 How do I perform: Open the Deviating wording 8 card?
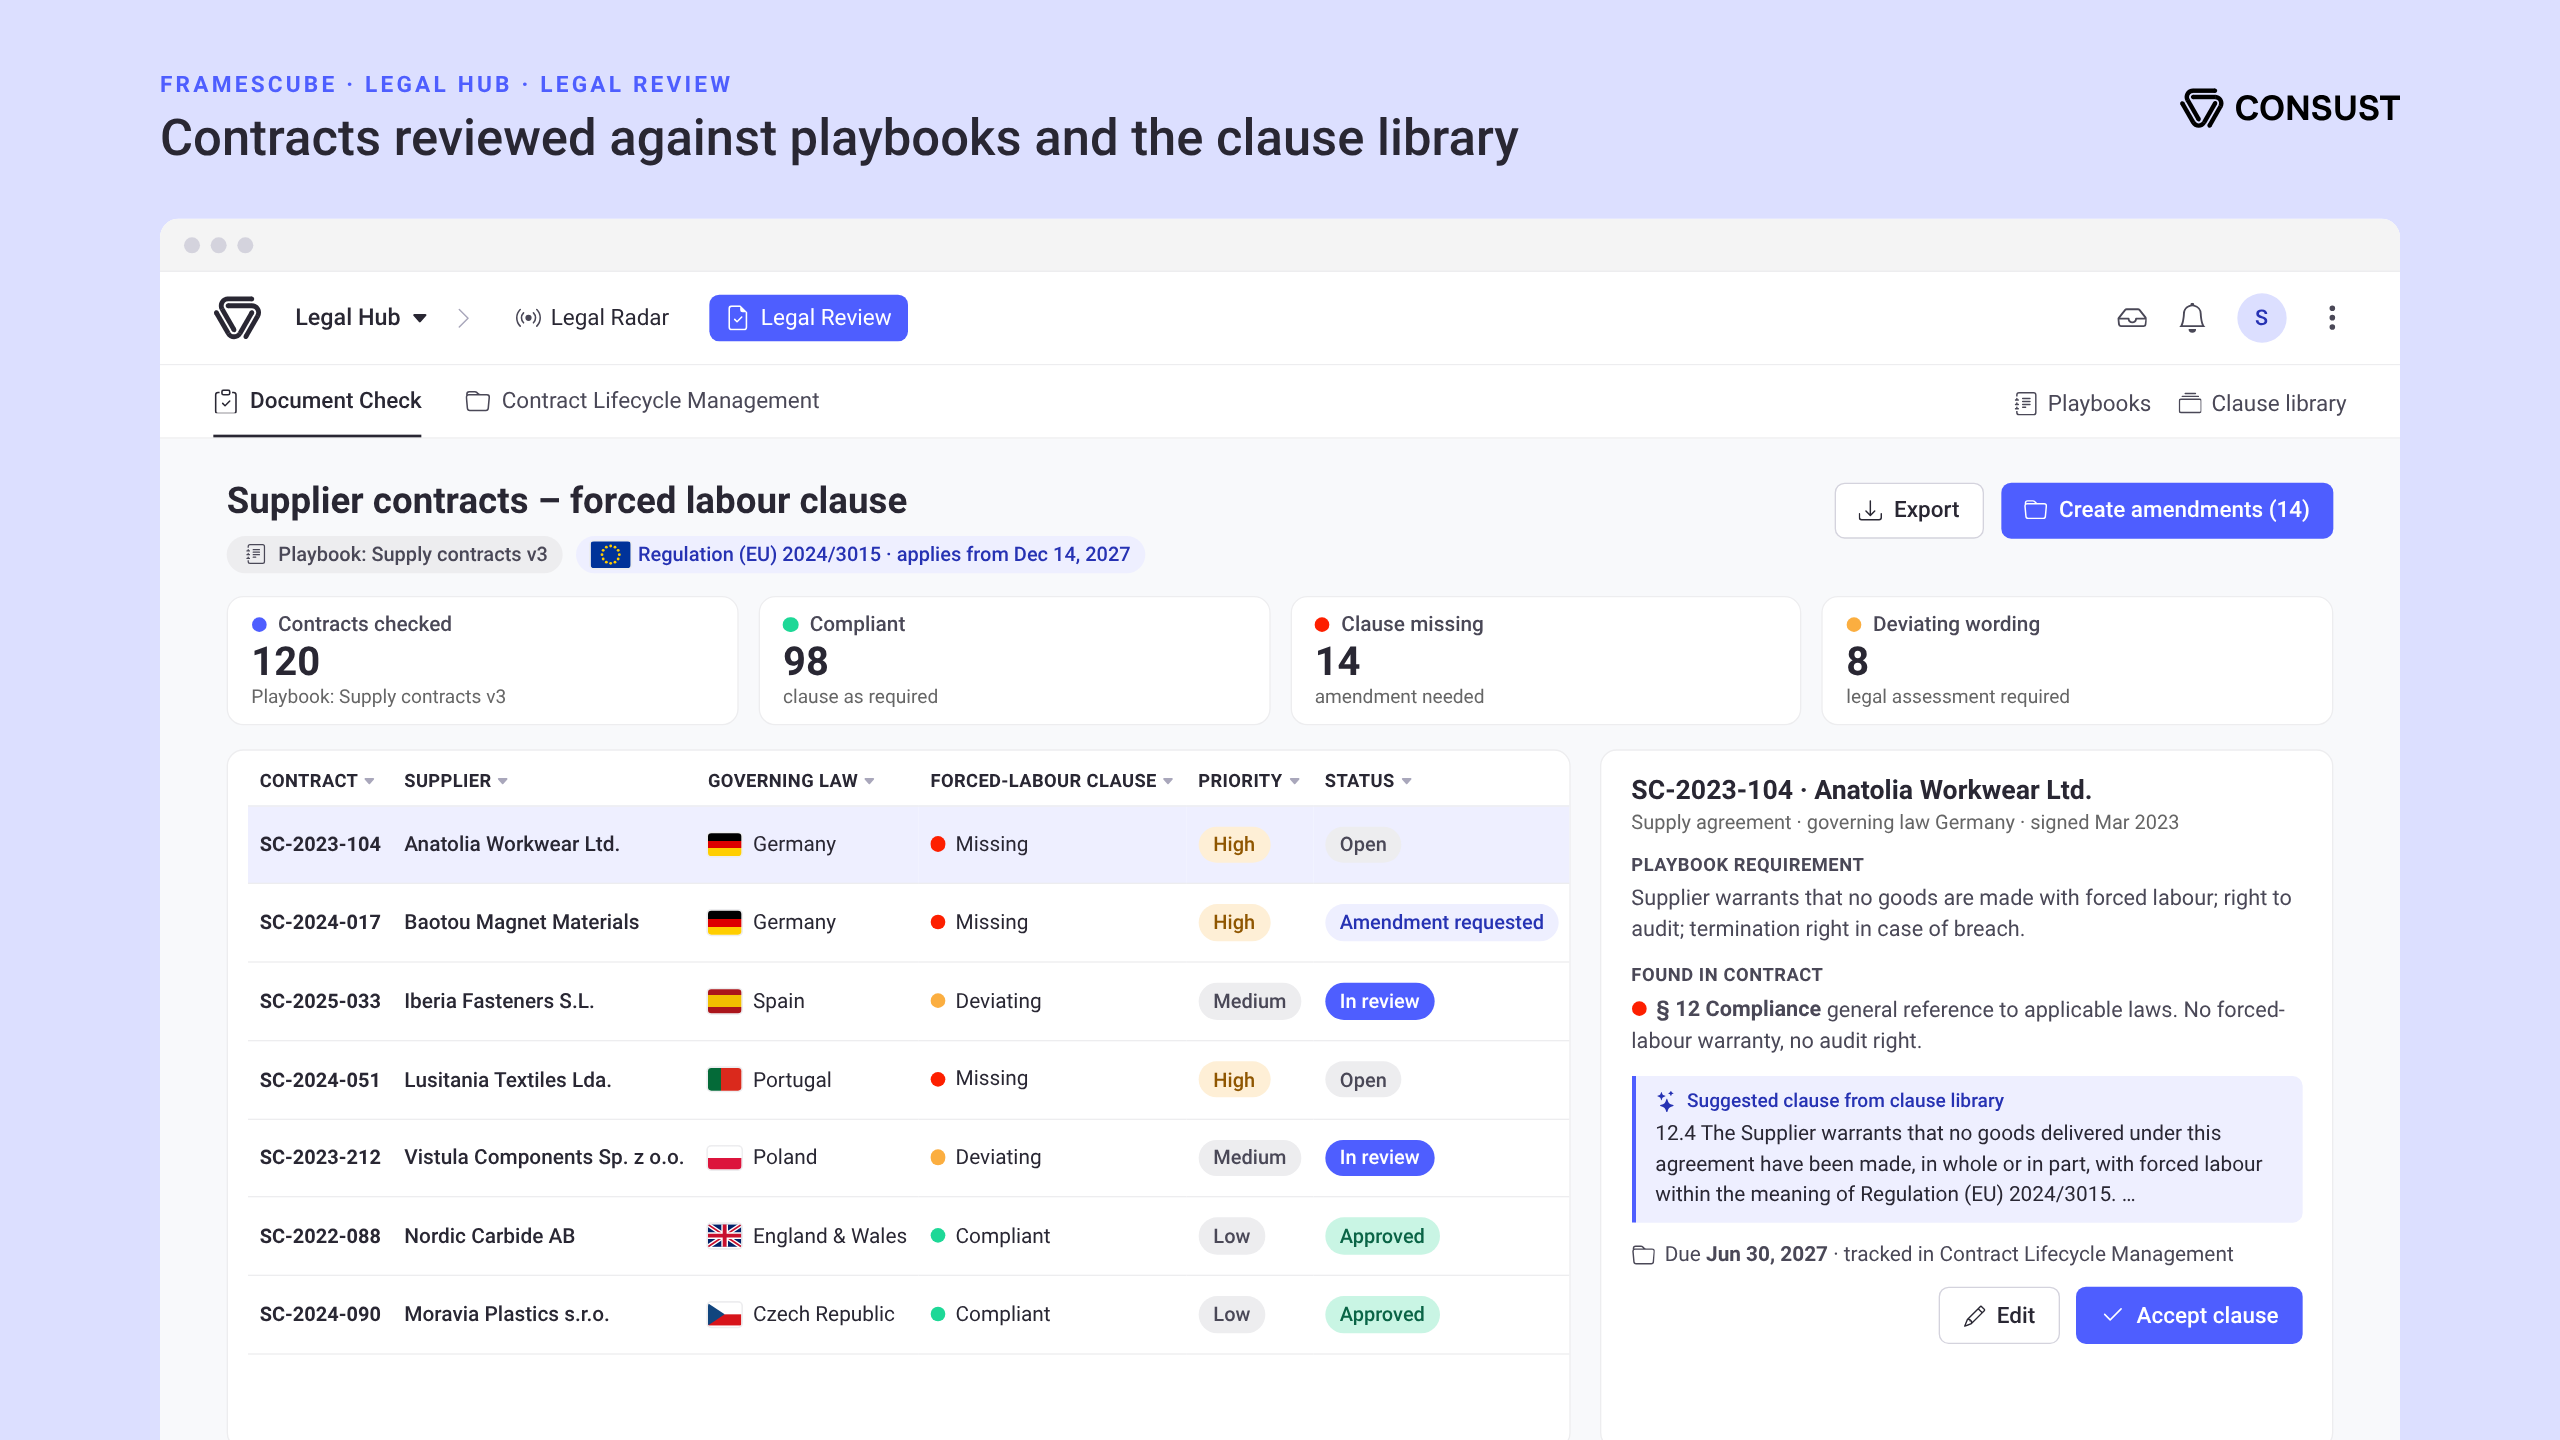(2077, 660)
